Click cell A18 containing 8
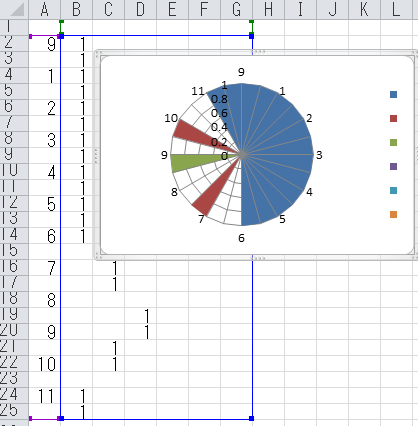The width and height of the screenshot is (418, 426). pos(45,299)
